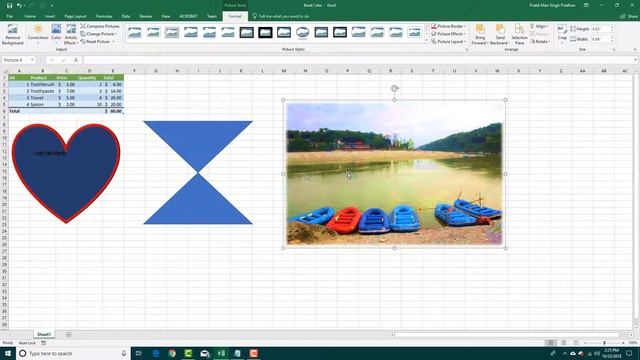This screenshot has height=360, width=640.
Task: Open the Picture Tools Format tab
Action: point(235,16)
